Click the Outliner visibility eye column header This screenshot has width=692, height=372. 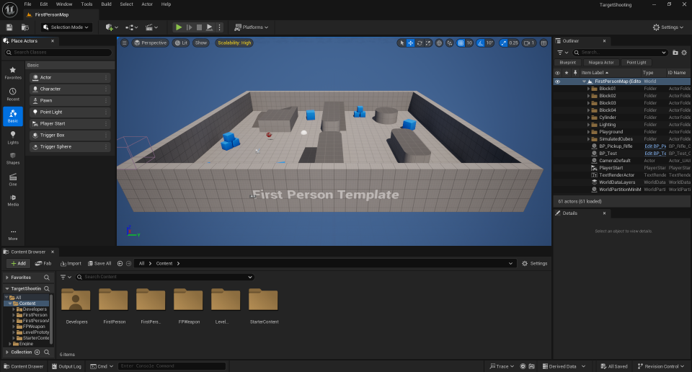coord(557,73)
